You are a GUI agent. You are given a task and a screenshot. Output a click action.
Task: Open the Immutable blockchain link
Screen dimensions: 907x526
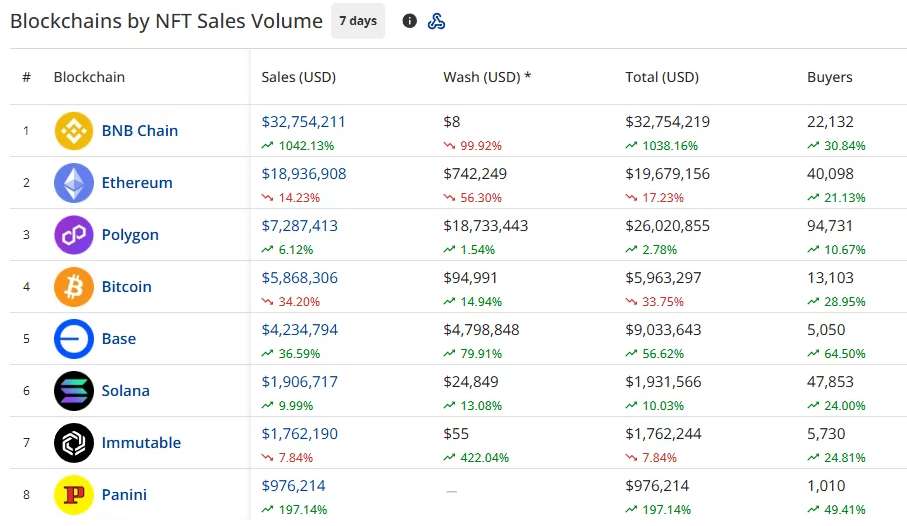point(141,443)
